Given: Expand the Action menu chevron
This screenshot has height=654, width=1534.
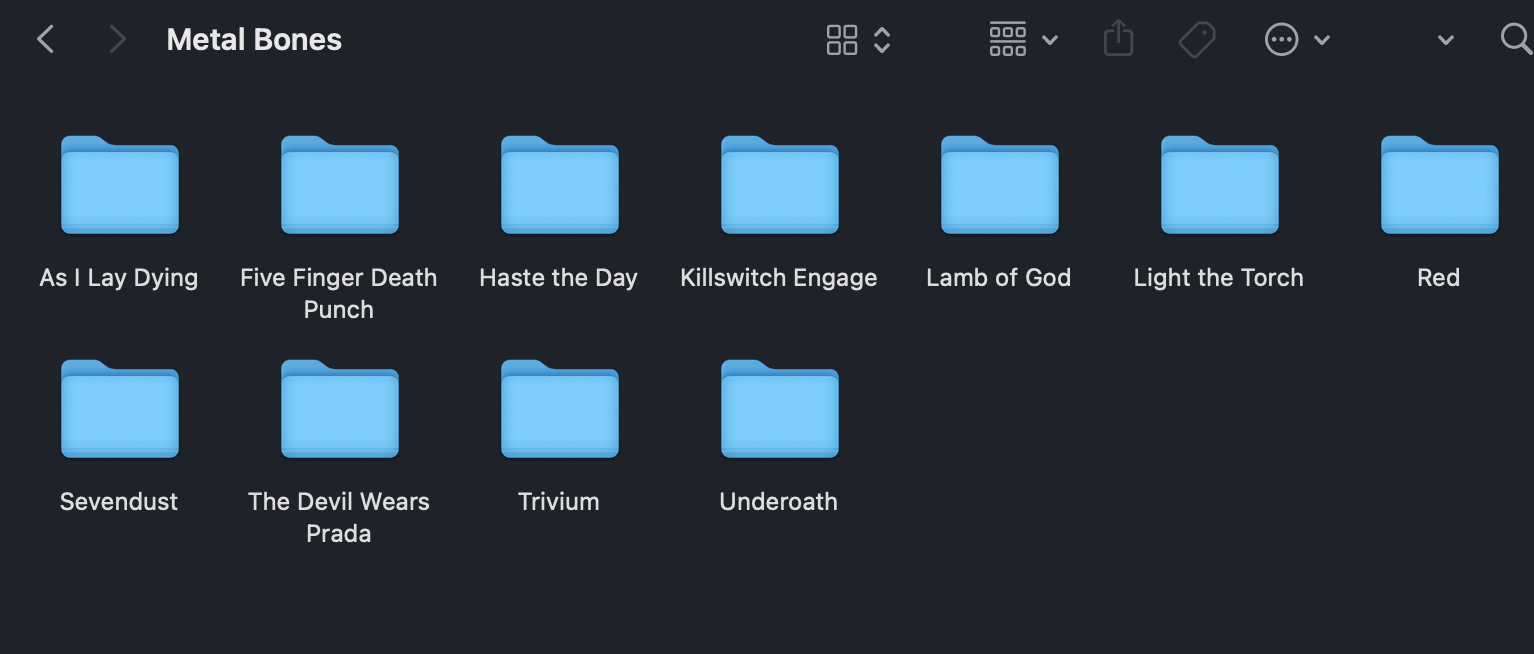Looking at the screenshot, I should [1322, 40].
